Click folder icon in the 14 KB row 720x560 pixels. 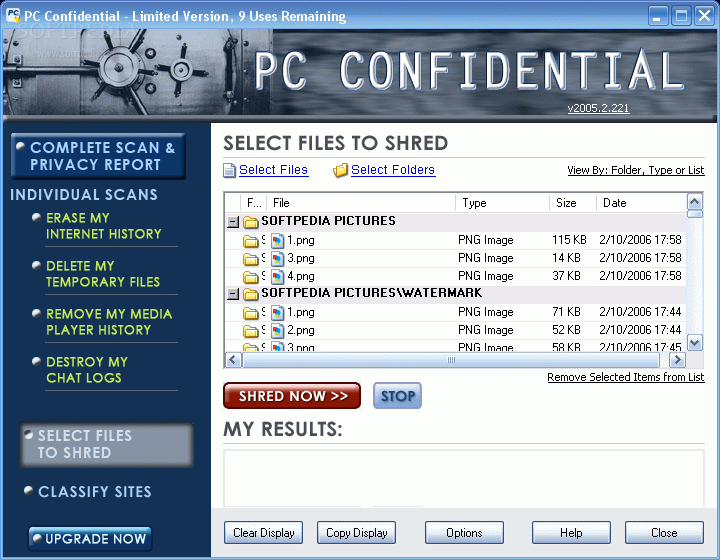[250, 259]
